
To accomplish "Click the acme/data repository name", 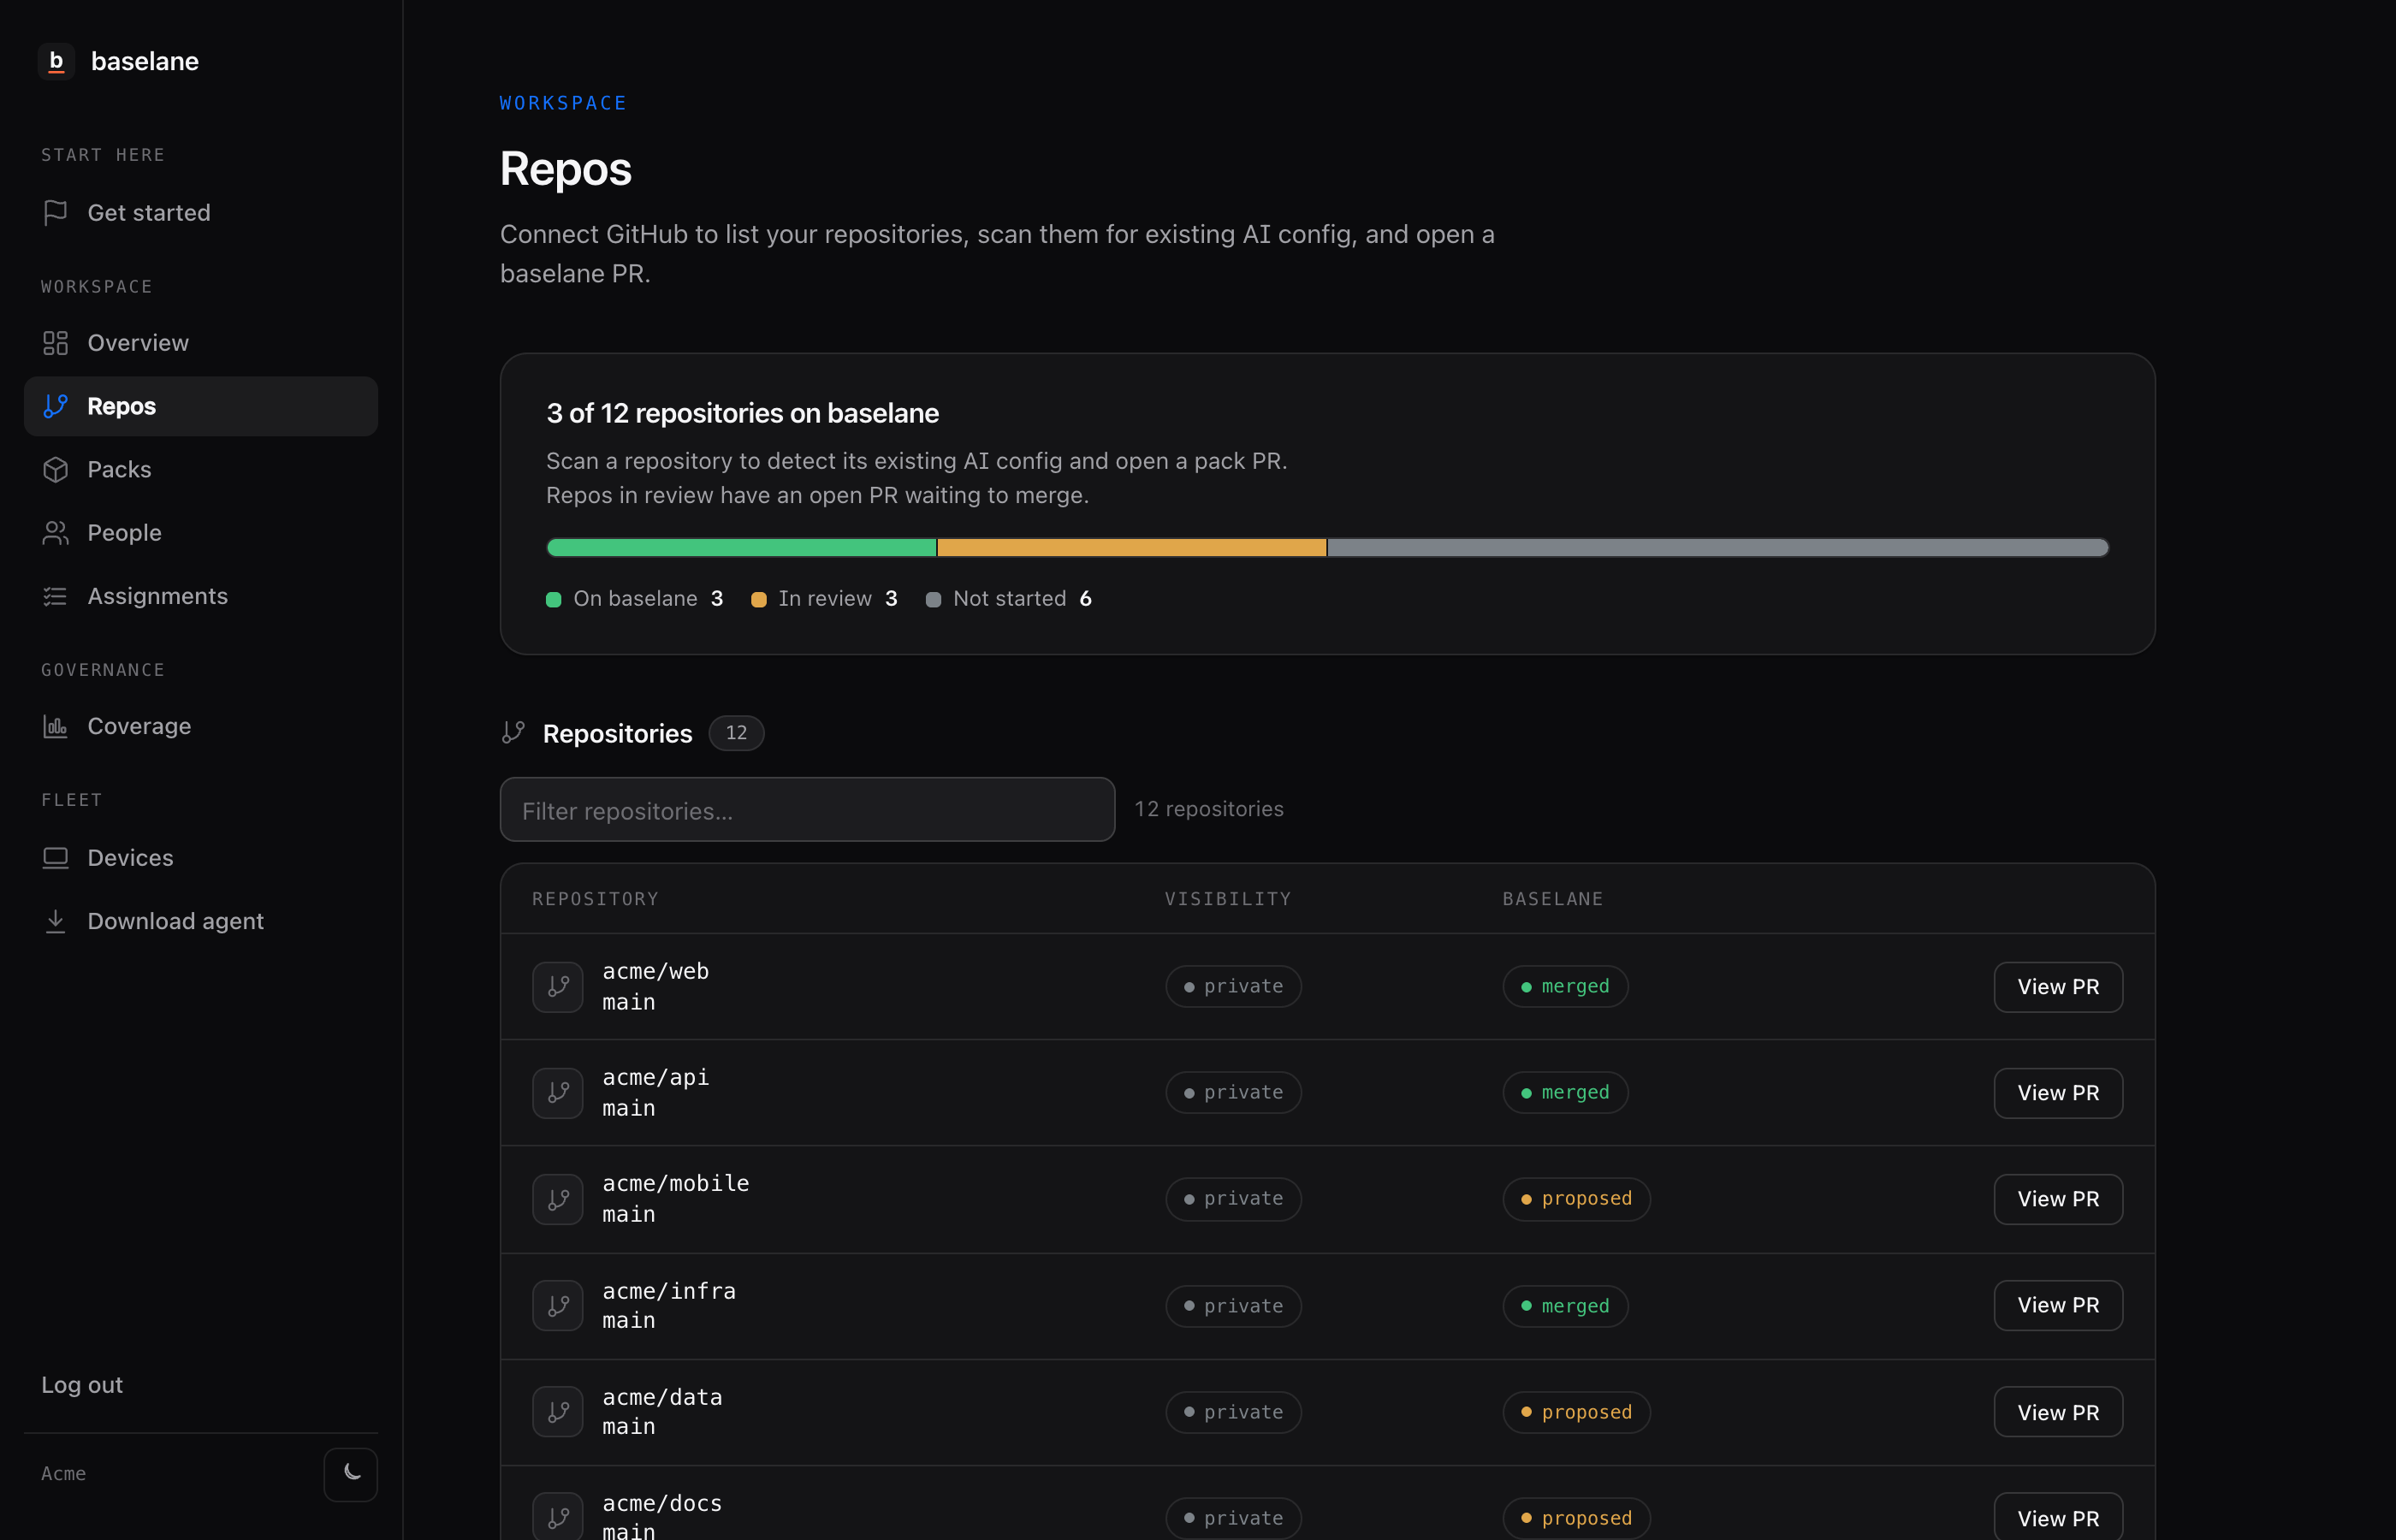I will tap(662, 1397).
